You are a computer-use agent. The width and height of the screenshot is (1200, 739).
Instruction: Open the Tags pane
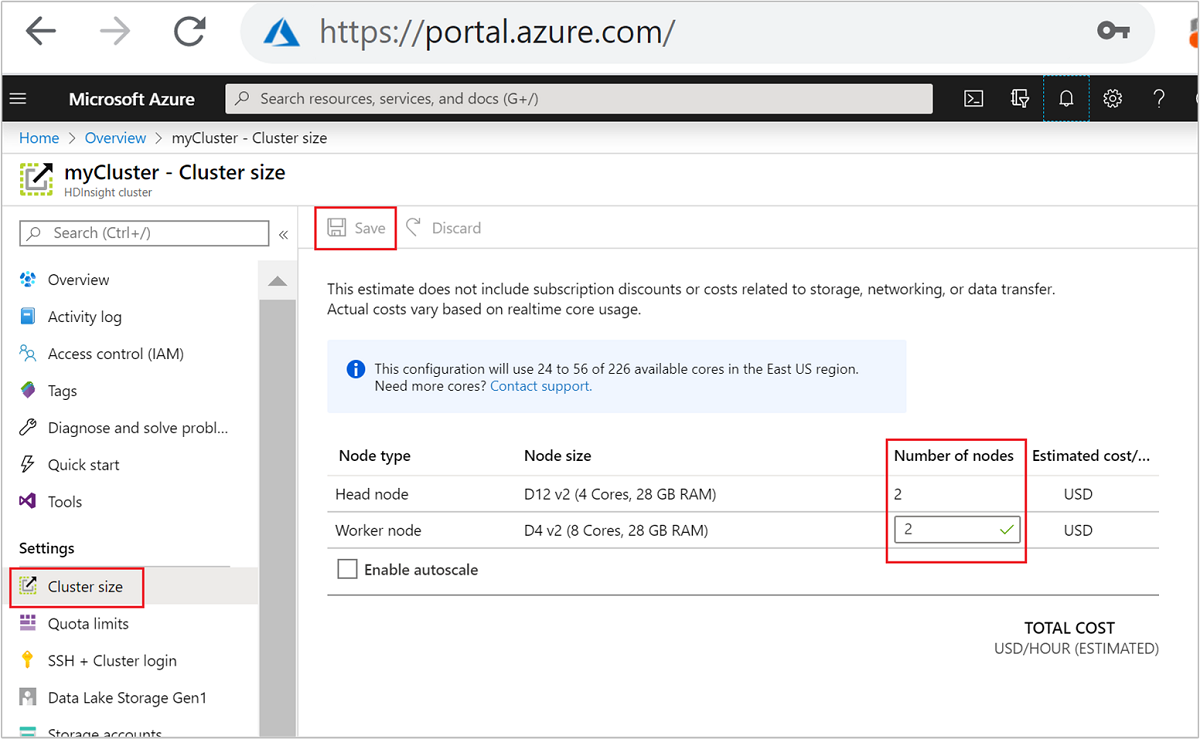pos(60,390)
